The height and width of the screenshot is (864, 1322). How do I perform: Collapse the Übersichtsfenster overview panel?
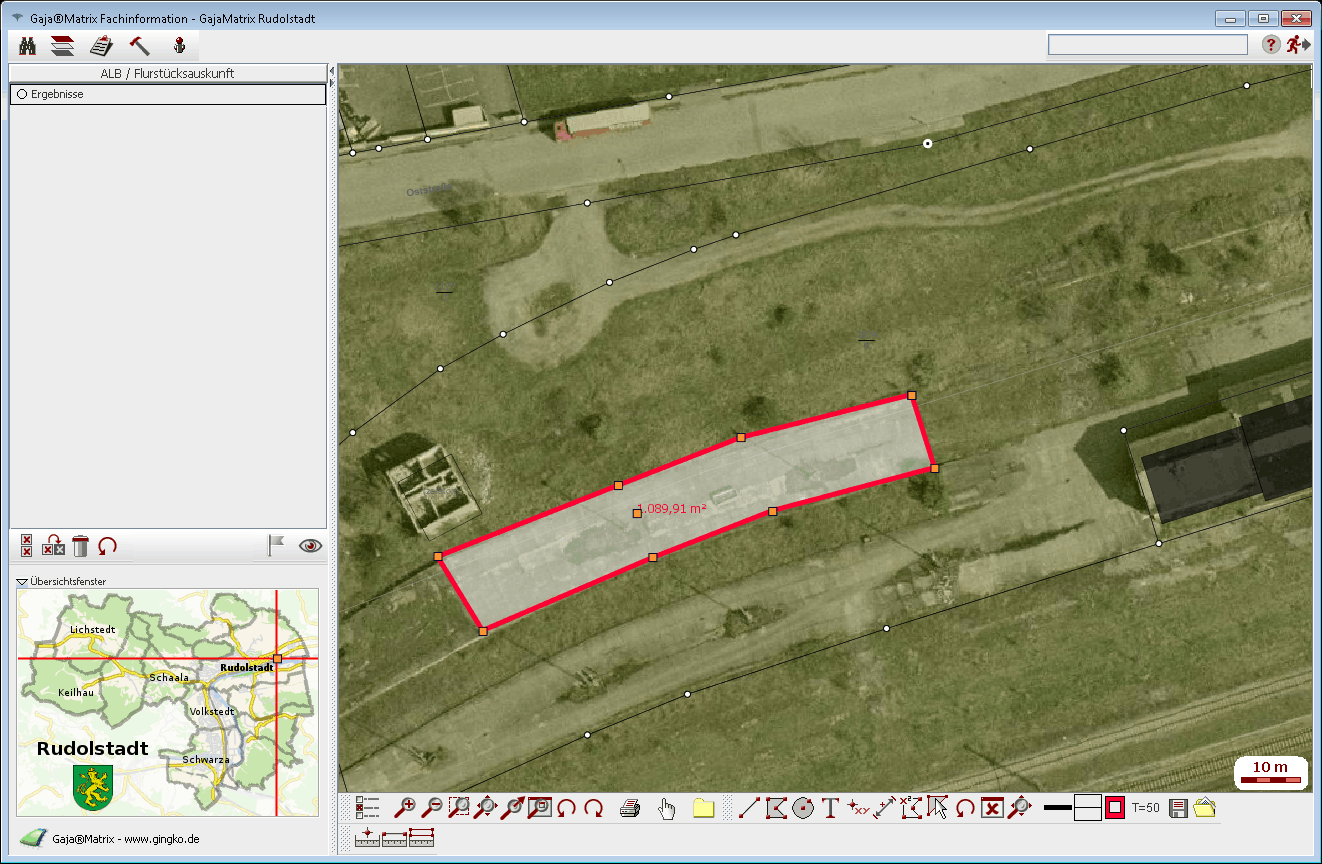[22, 581]
